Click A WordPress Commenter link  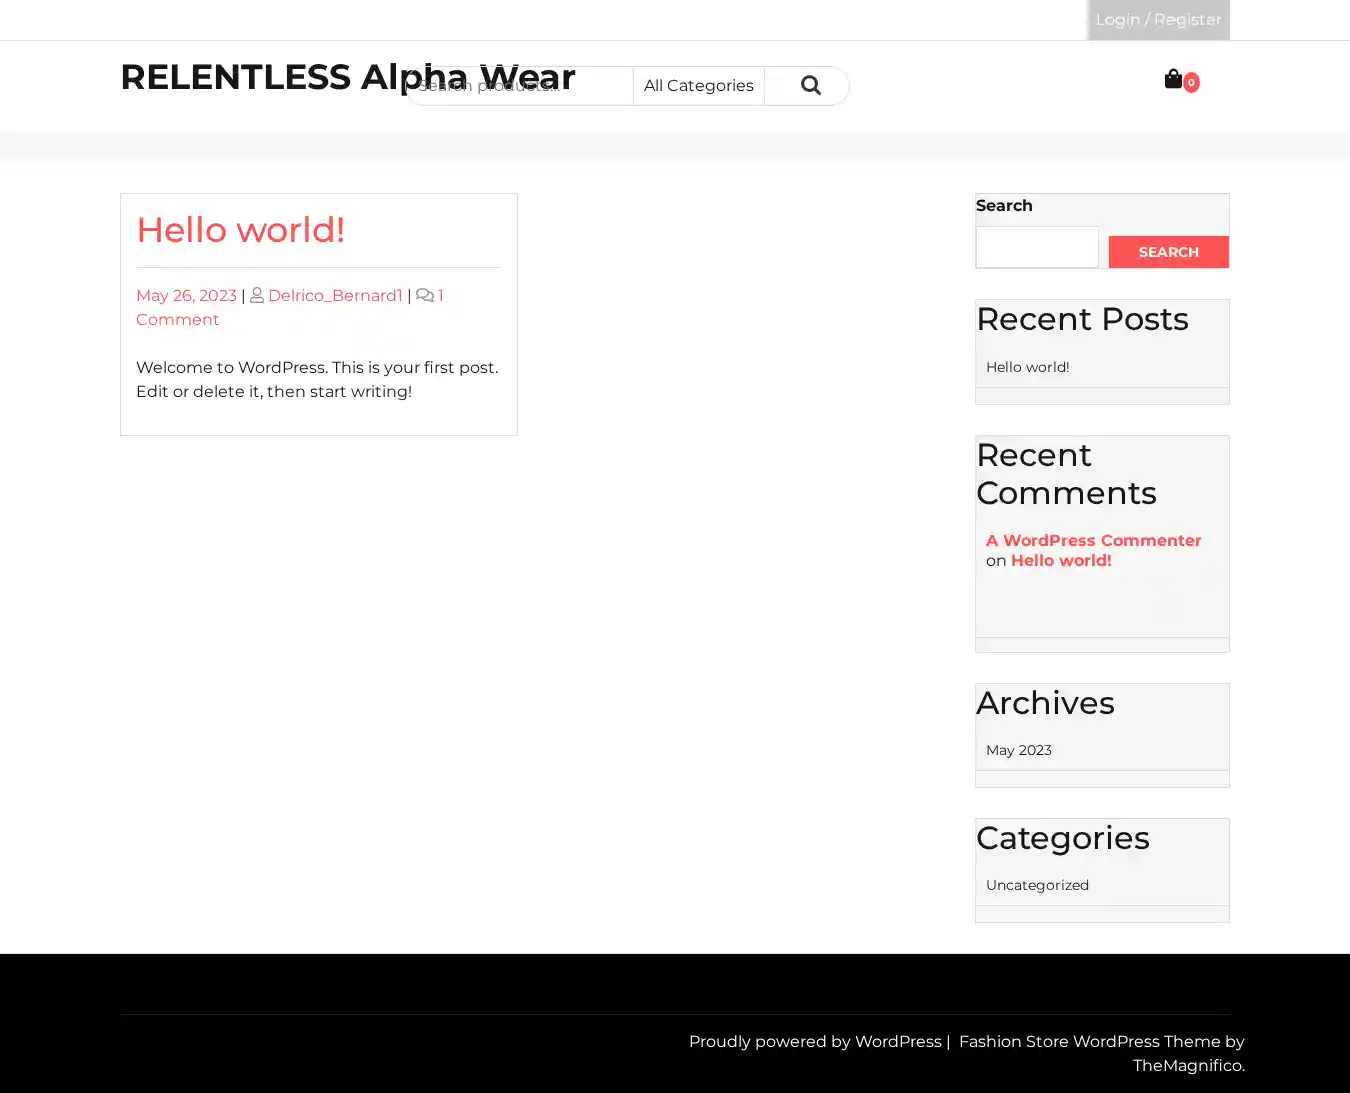[1093, 540]
